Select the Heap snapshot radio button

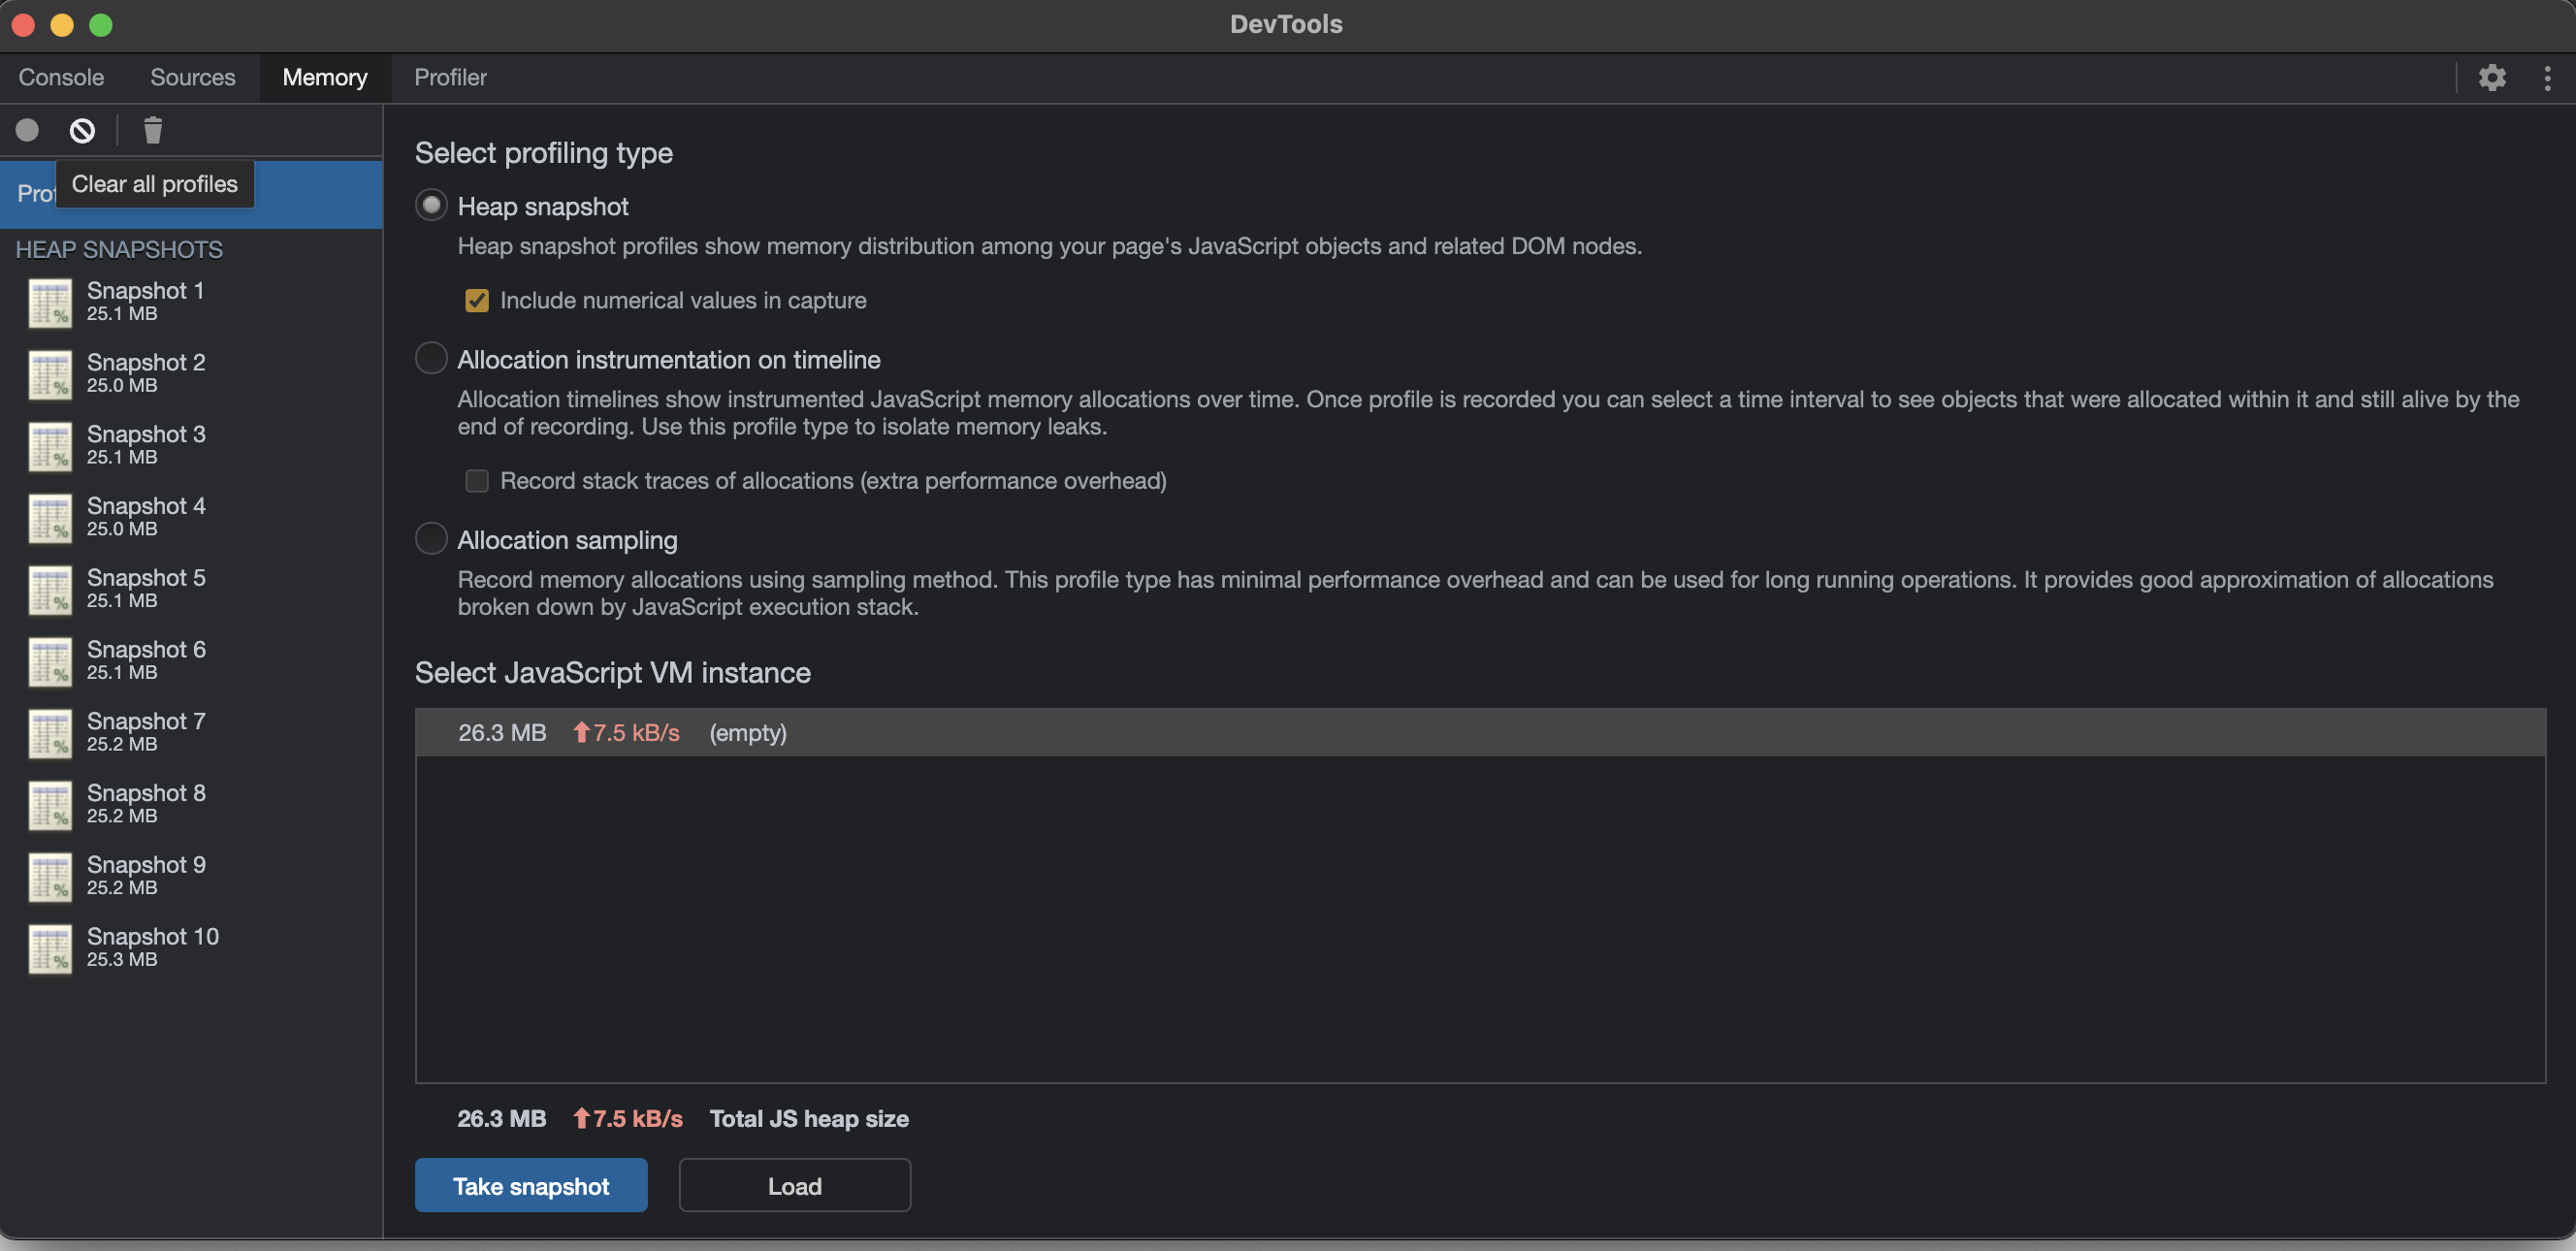(x=431, y=206)
